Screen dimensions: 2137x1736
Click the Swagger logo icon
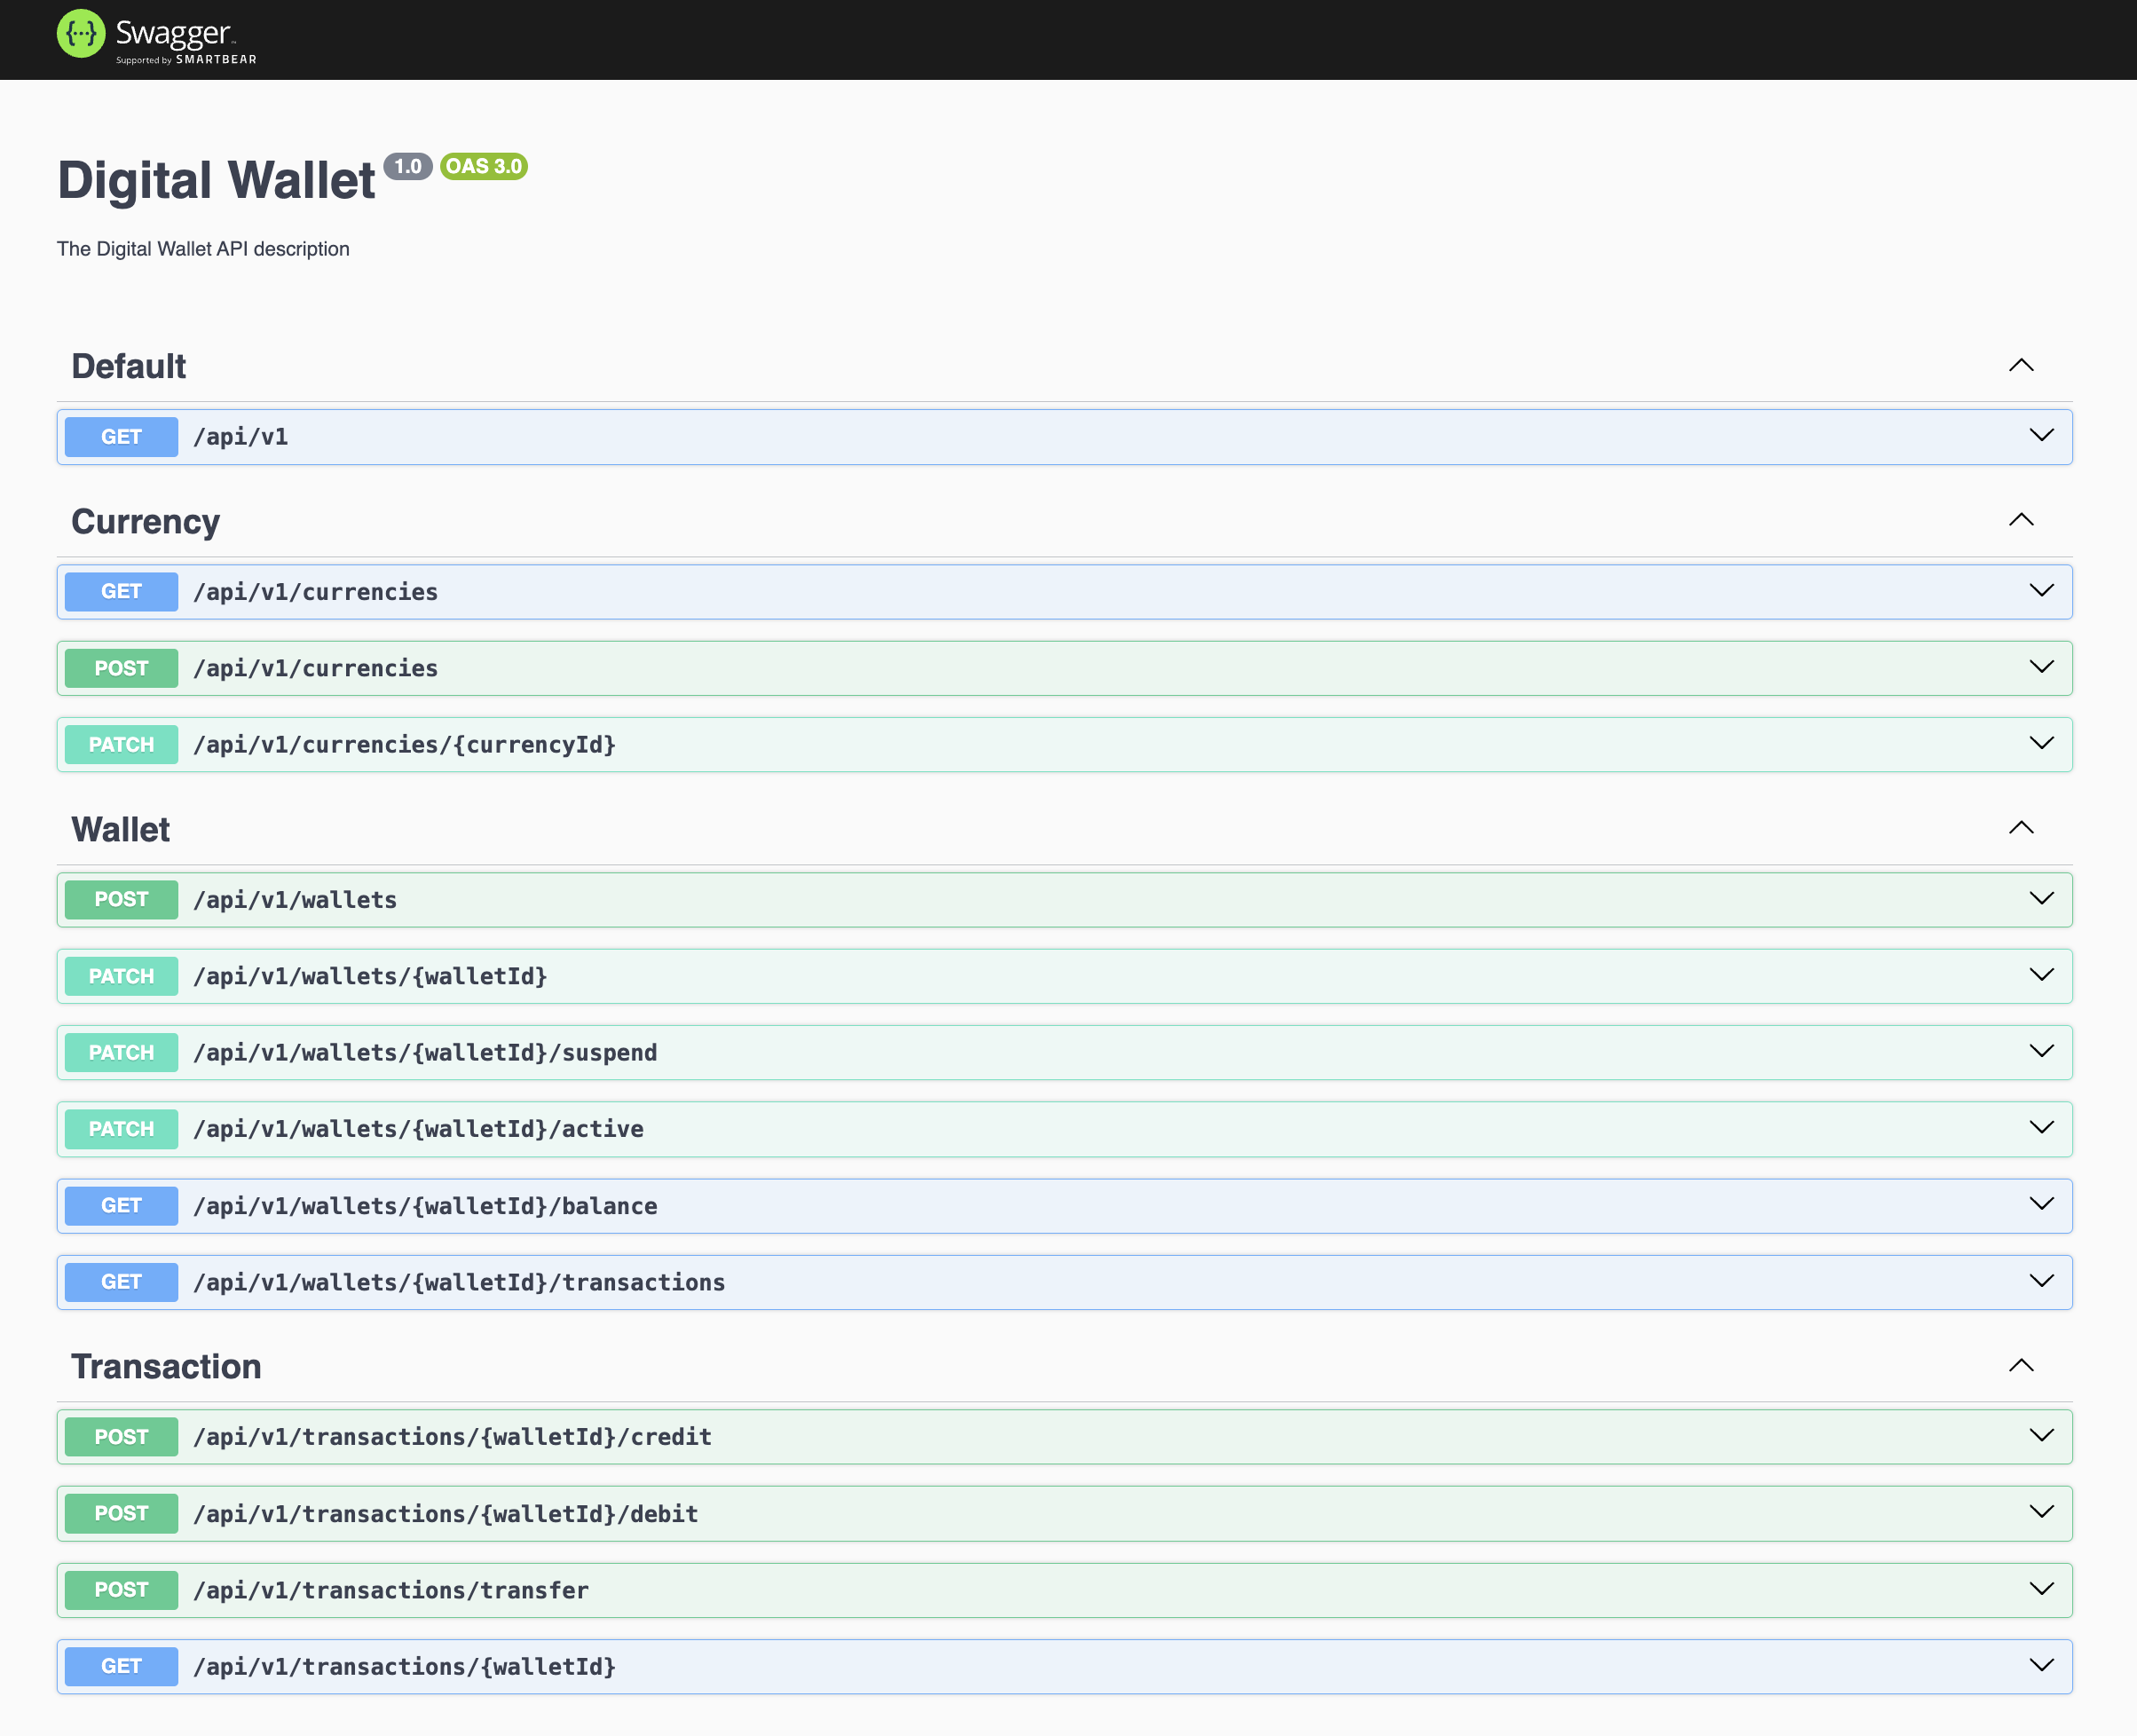(x=81, y=34)
